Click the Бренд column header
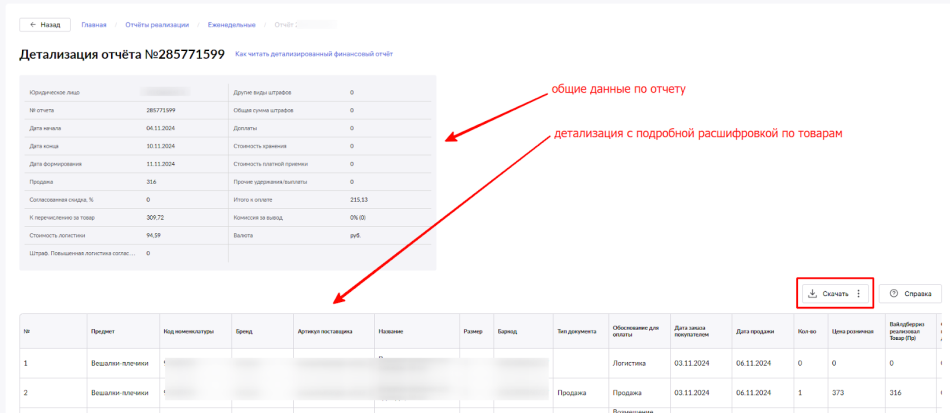The width and height of the screenshot is (950, 413). pyautogui.click(x=245, y=330)
